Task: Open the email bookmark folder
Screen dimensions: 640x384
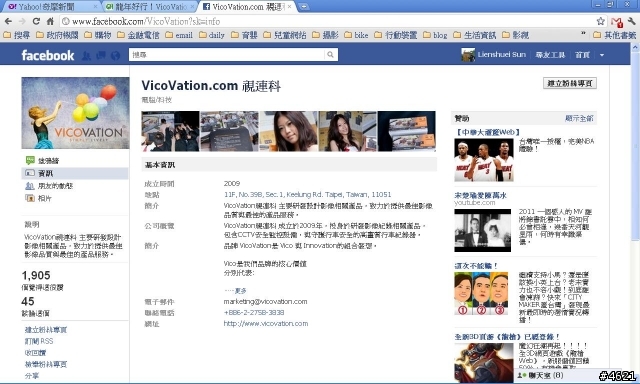Action: click(179, 35)
